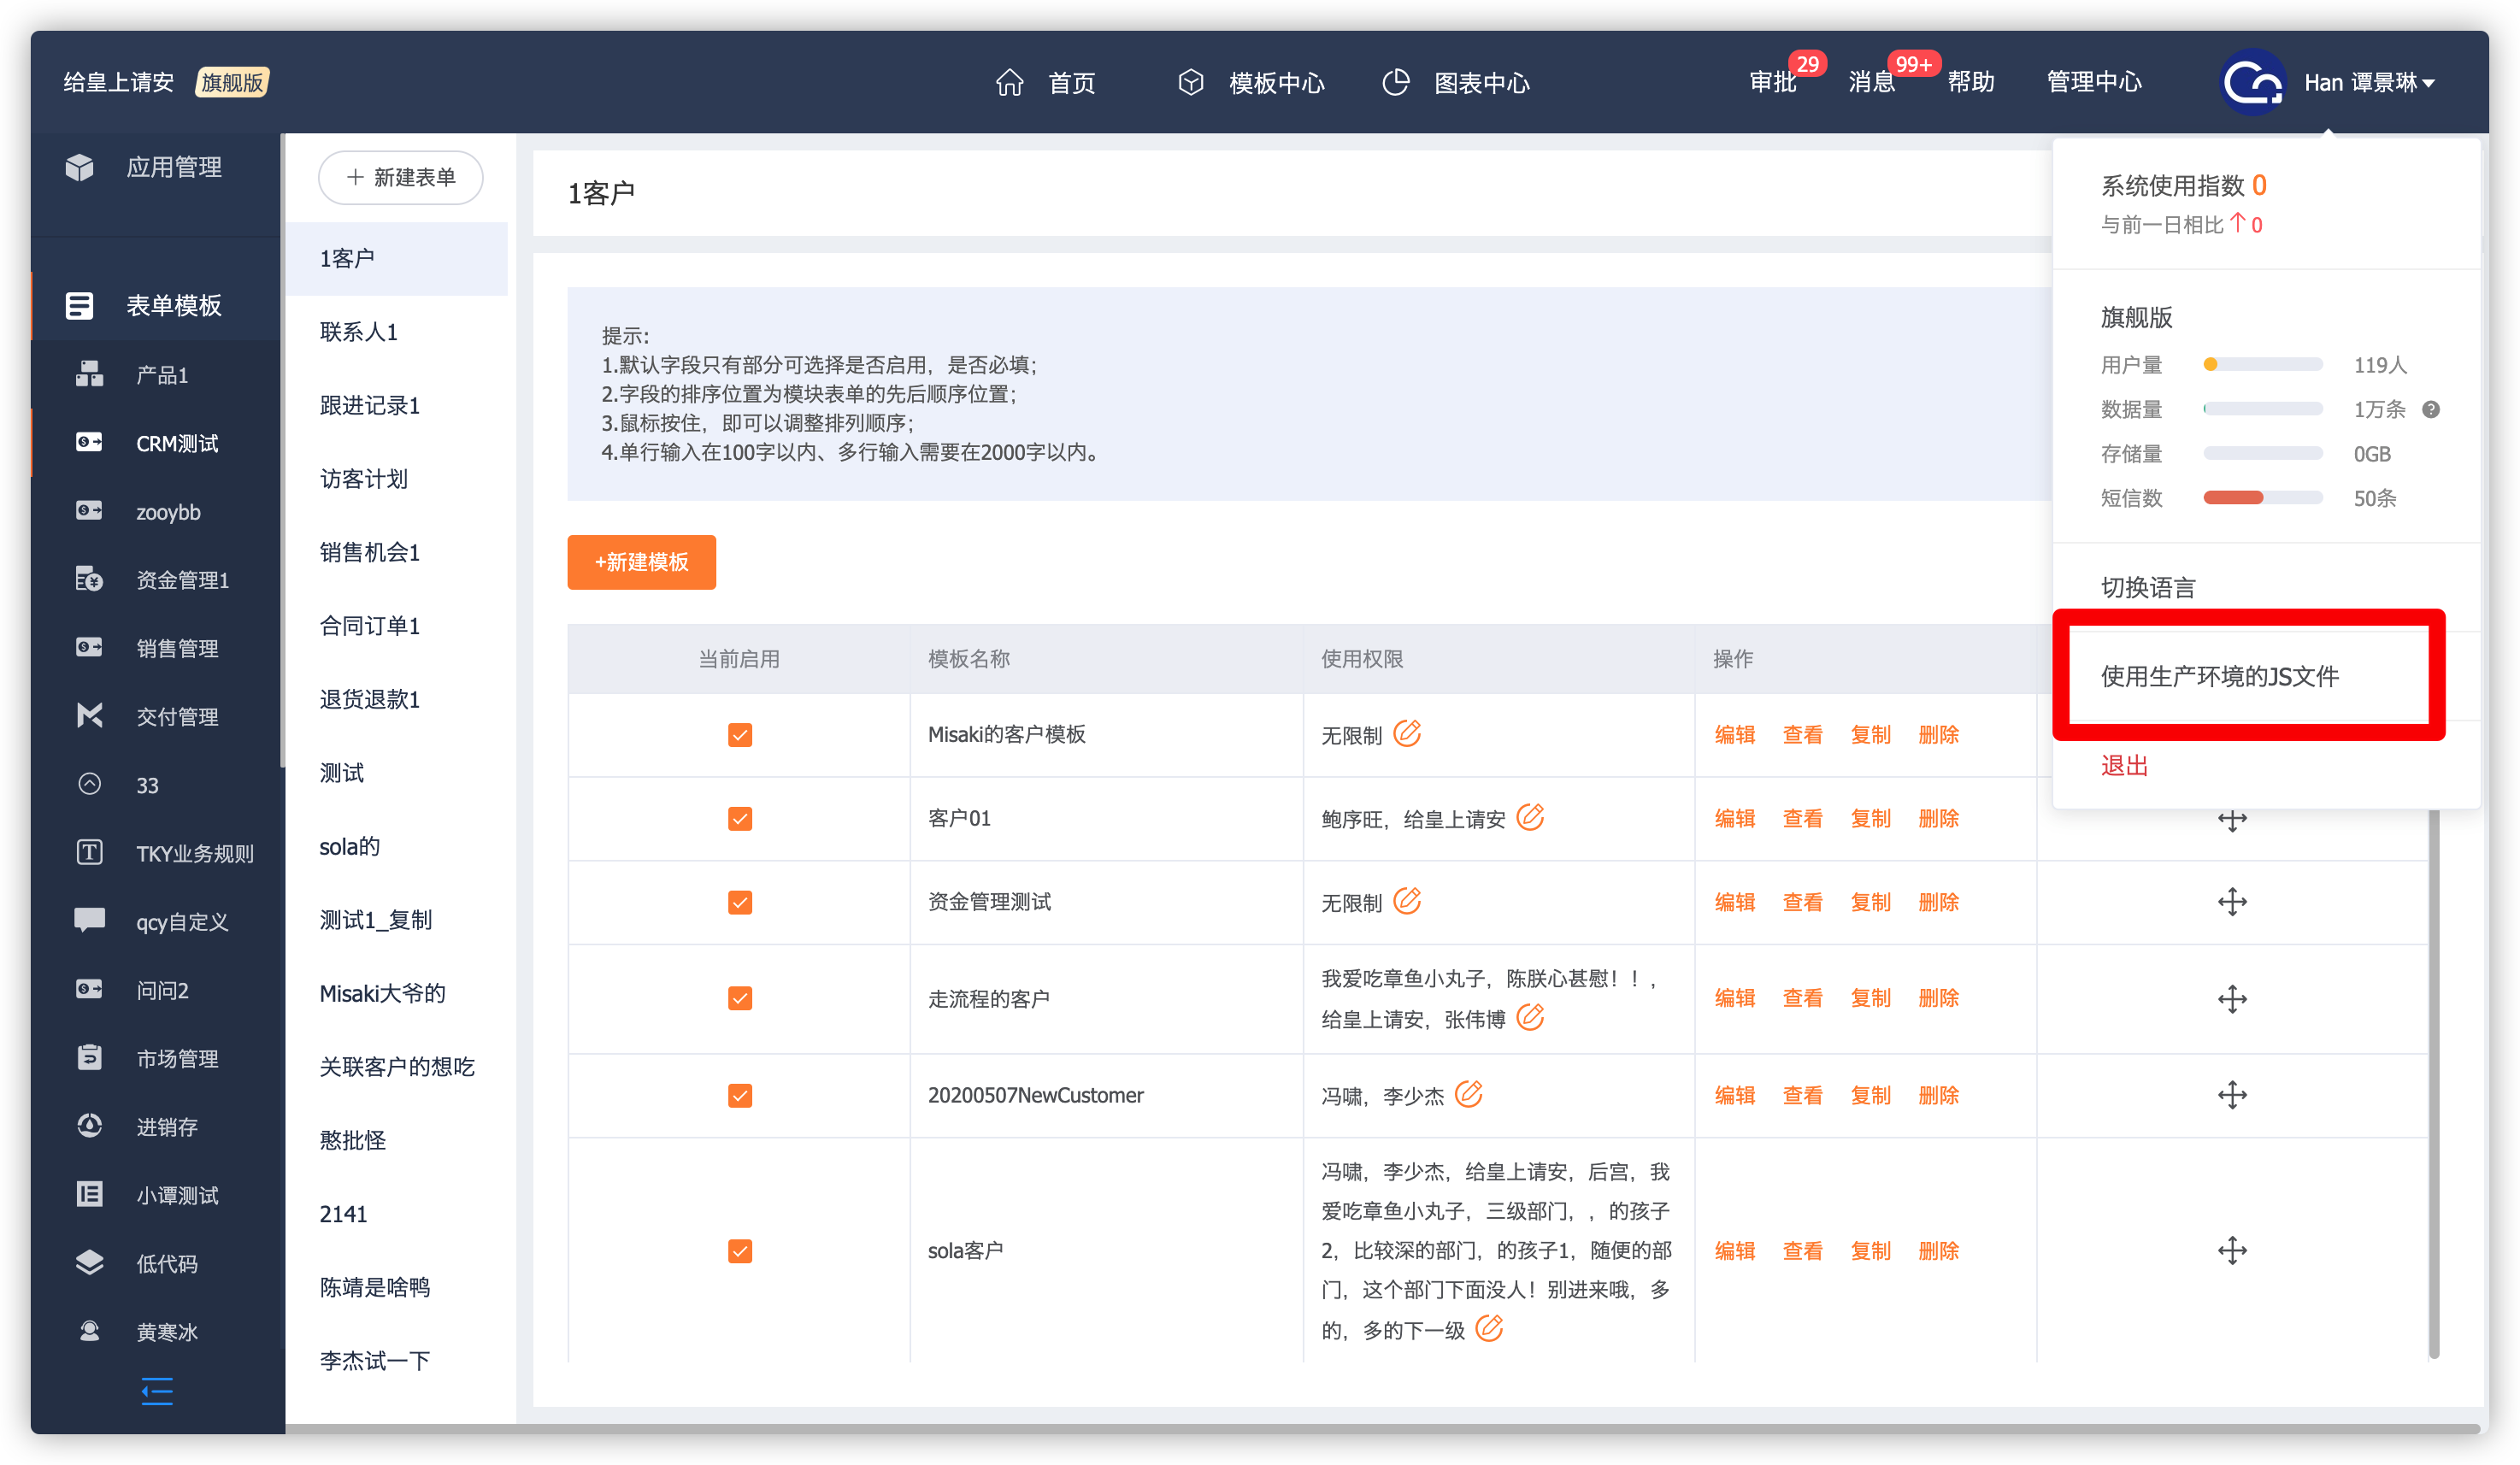
Task: Click the pie chart icon for 图表中心
Action: click(1395, 82)
